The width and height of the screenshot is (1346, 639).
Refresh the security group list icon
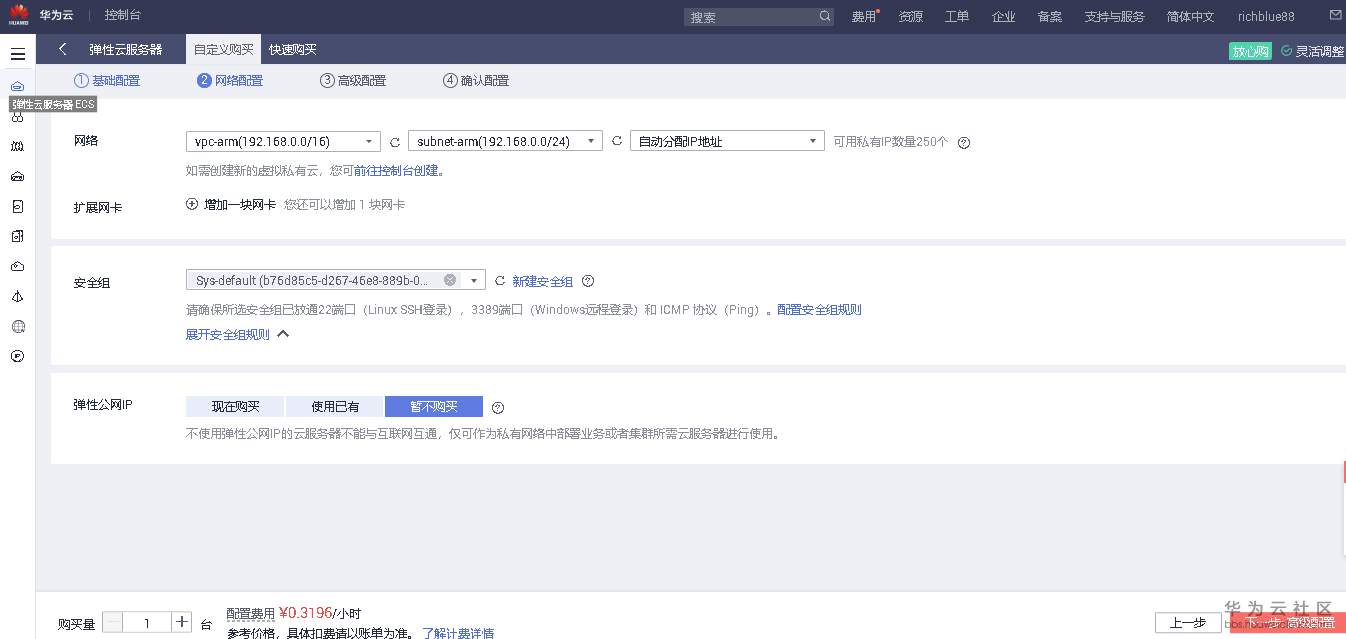click(x=500, y=281)
